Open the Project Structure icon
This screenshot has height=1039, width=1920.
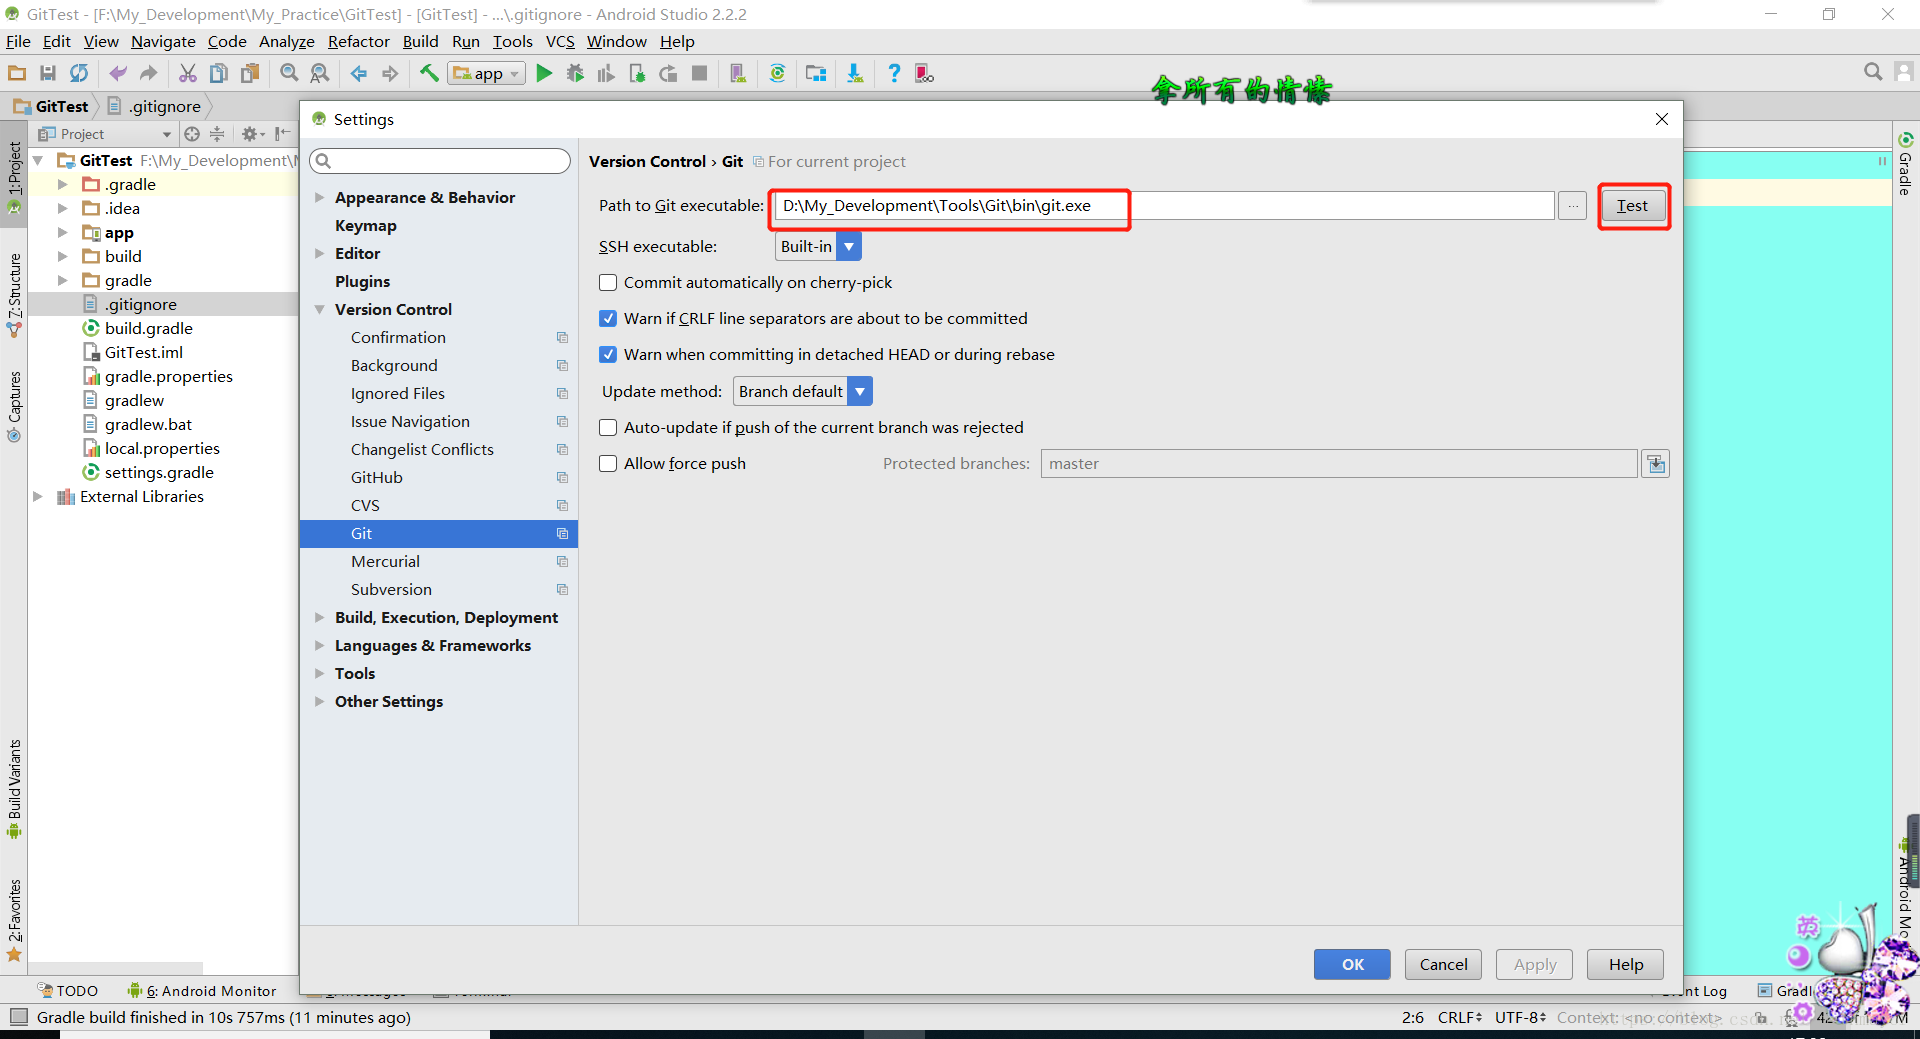point(816,73)
